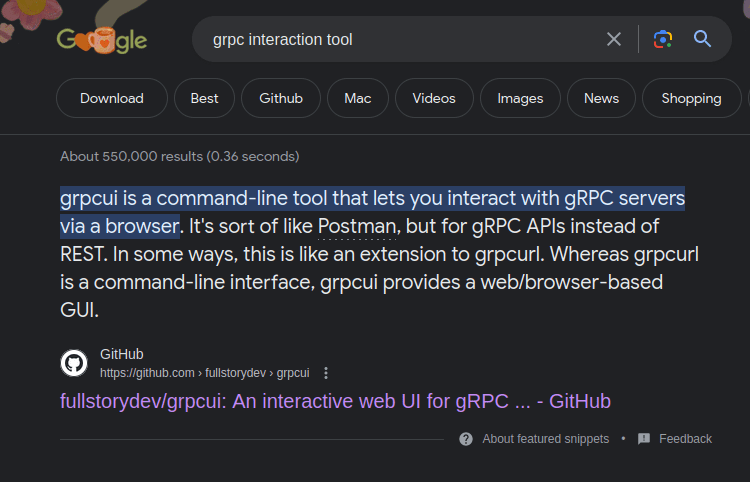The width and height of the screenshot is (750, 482).
Task: Open fullstorydev/grpcui GitHub result link
Action: point(335,401)
